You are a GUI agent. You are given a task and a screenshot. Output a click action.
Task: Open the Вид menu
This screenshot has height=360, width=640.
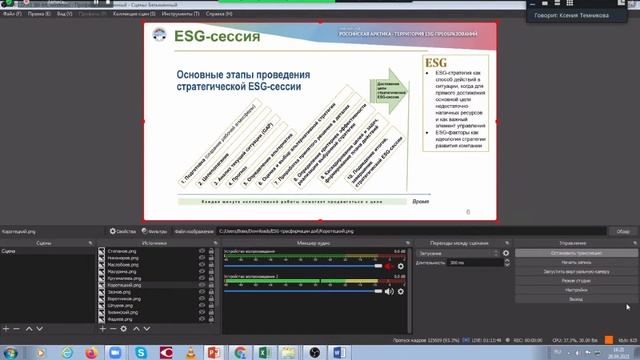pyautogui.click(x=64, y=14)
